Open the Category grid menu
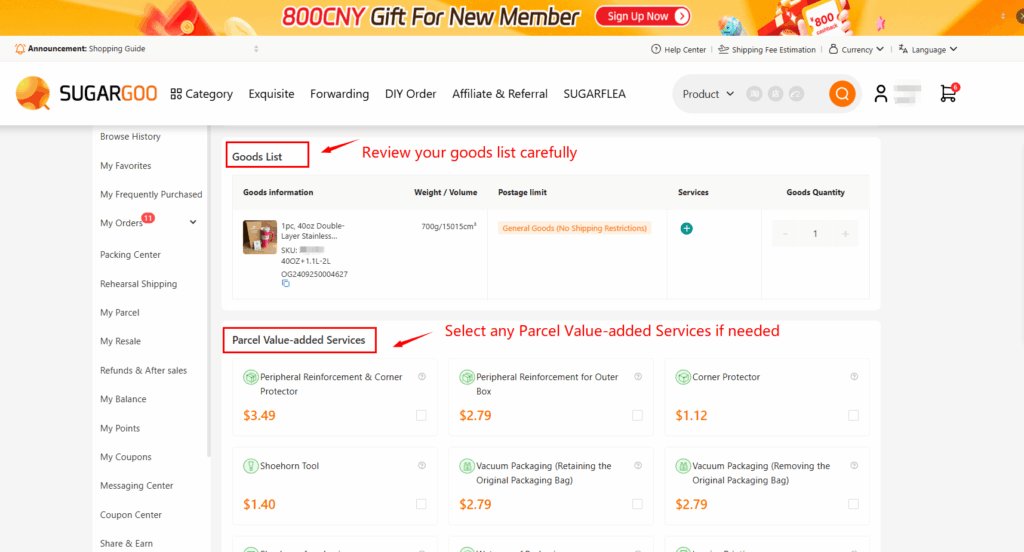The image size is (1024, 552). tap(201, 94)
